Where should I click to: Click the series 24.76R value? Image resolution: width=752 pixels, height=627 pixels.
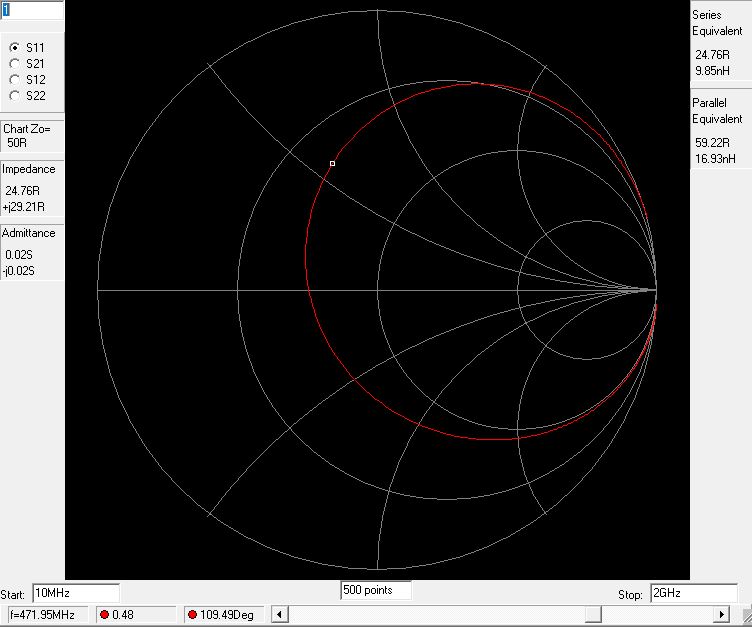point(712,55)
